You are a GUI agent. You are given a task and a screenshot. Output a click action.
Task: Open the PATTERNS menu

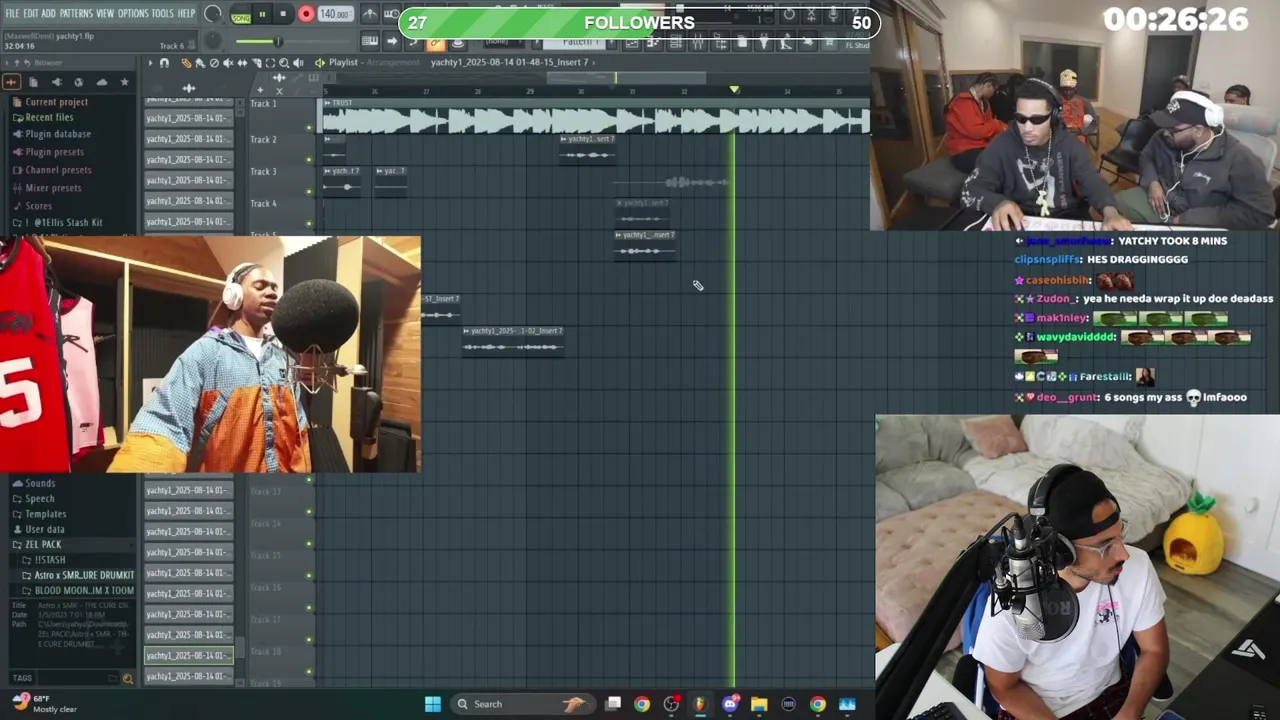click(x=76, y=14)
